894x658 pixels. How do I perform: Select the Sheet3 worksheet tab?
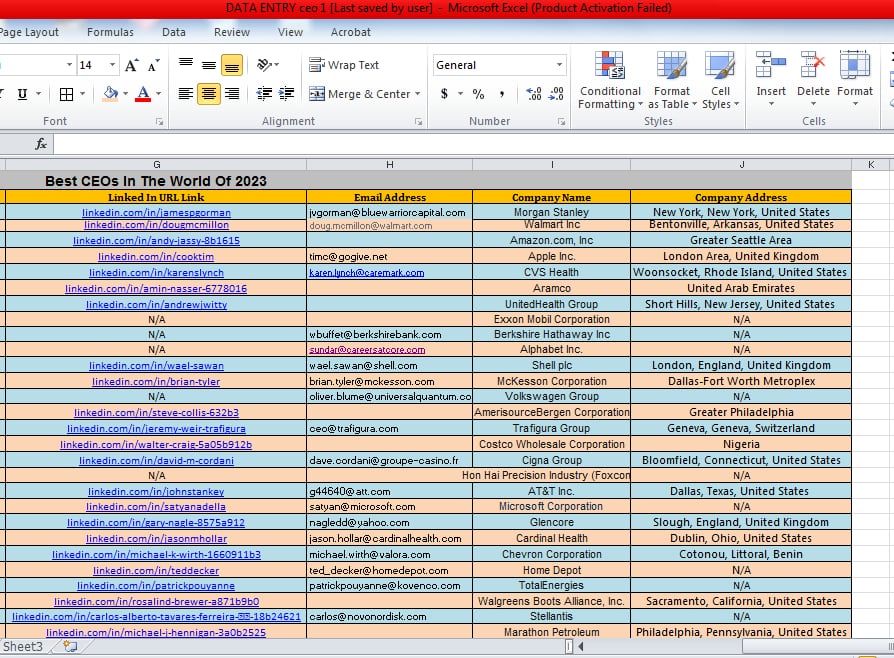[x=23, y=647]
